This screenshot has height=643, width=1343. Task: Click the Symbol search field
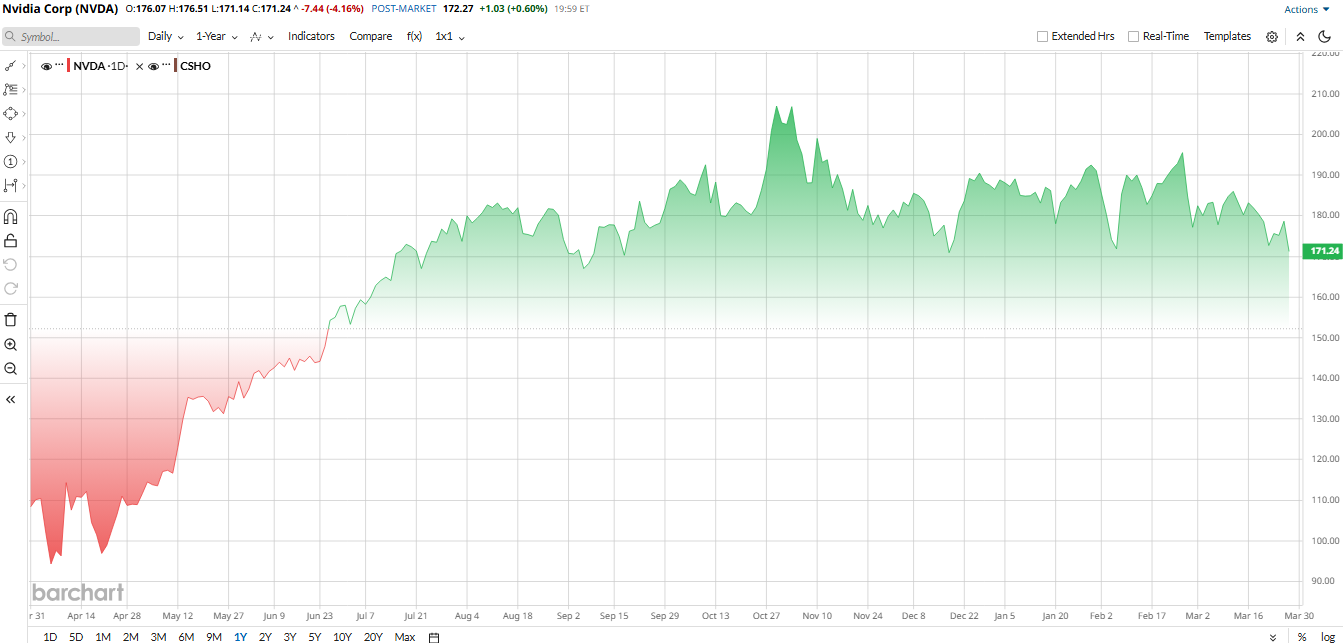[71, 36]
